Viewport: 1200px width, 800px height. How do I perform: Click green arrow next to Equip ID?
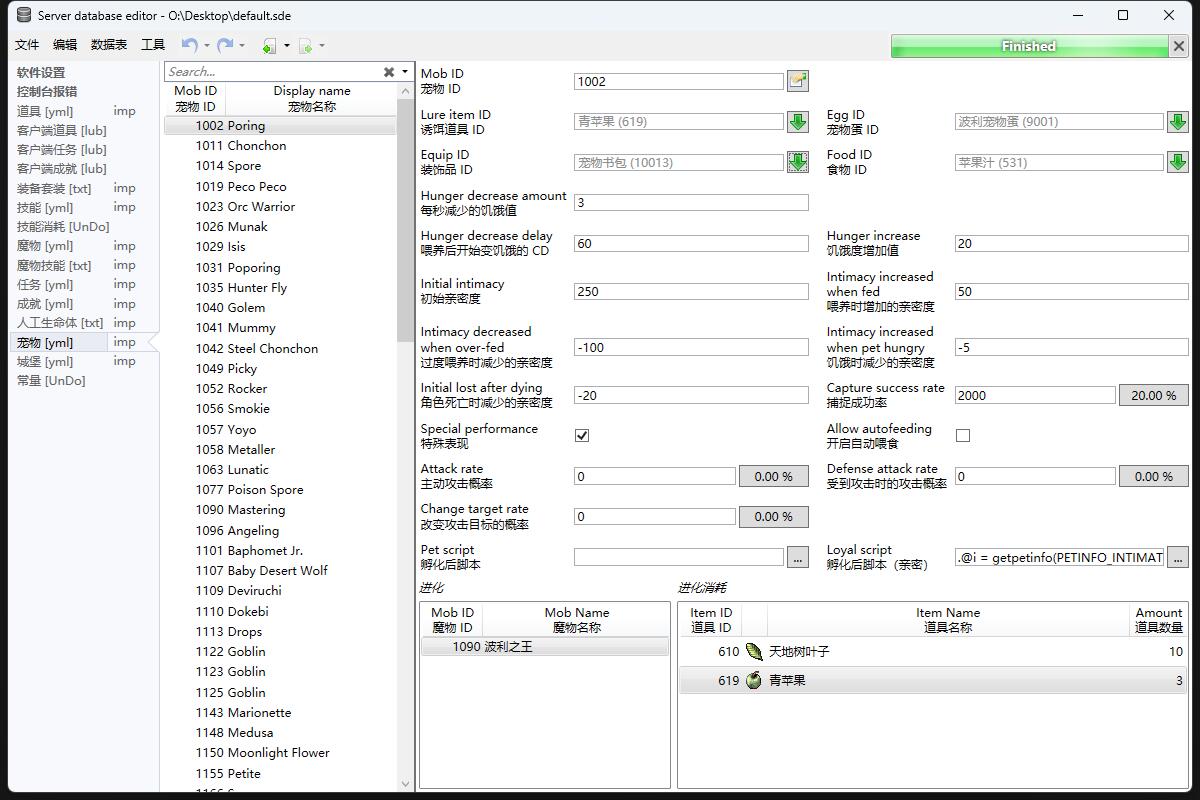click(x=797, y=162)
